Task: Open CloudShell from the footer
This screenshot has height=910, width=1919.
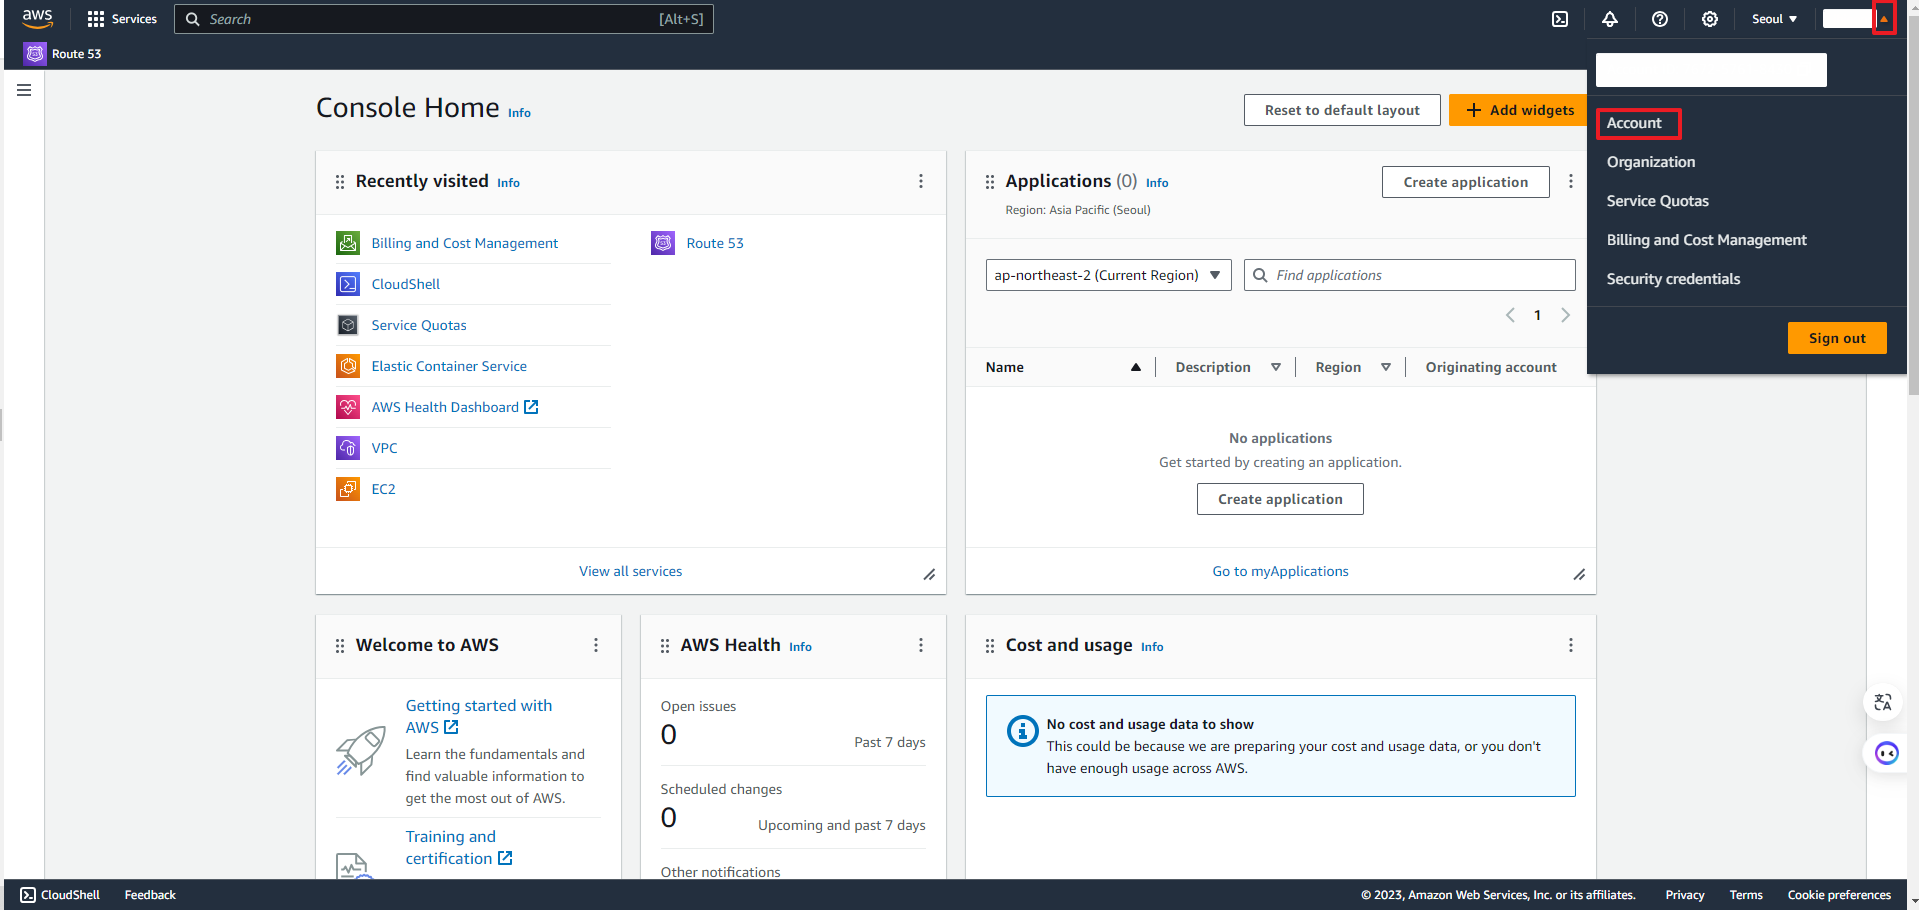Action: pos(60,895)
